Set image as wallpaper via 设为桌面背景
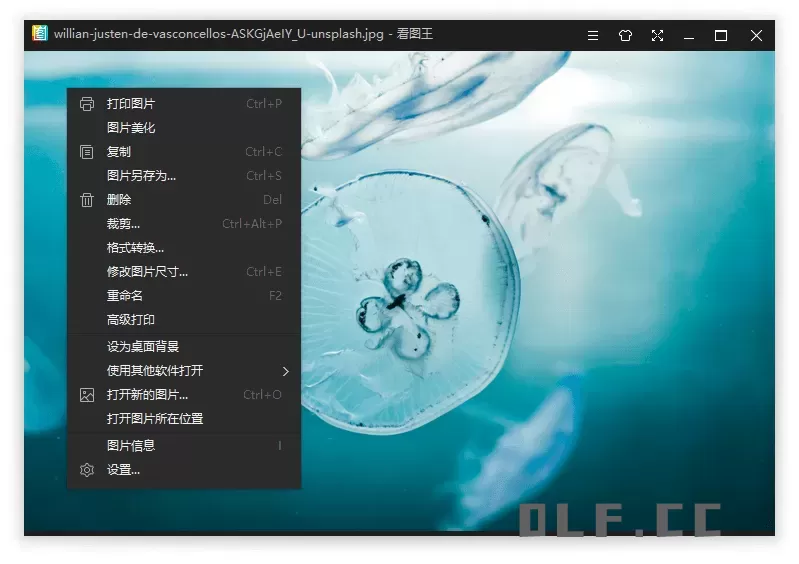This screenshot has height=564, width=799. point(143,347)
